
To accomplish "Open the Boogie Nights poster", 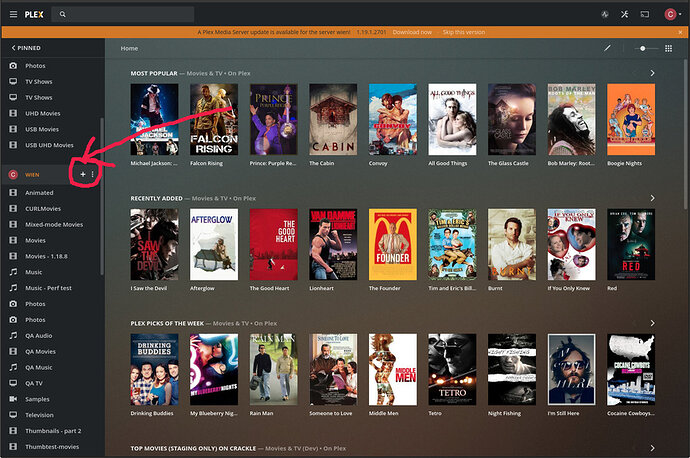I will click(x=631, y=119).
